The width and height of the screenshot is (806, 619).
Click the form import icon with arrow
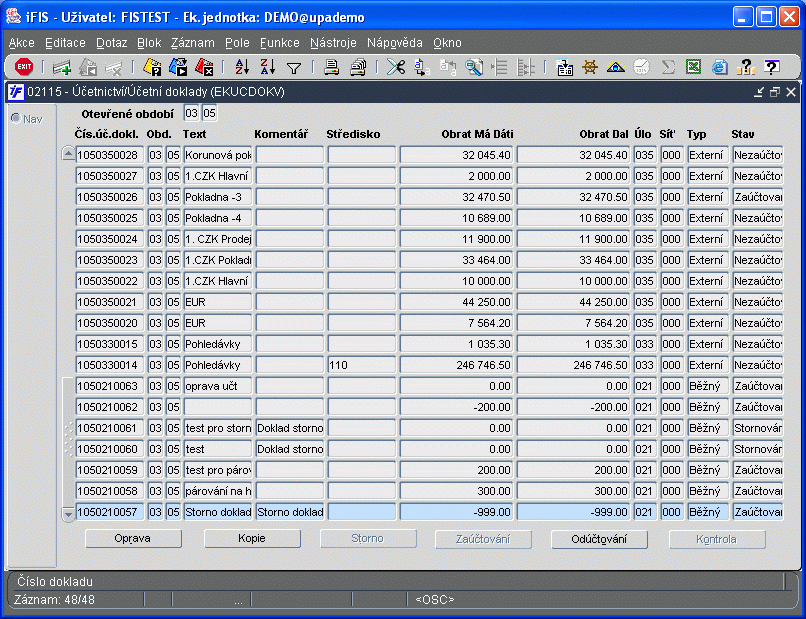click(564, 67)
